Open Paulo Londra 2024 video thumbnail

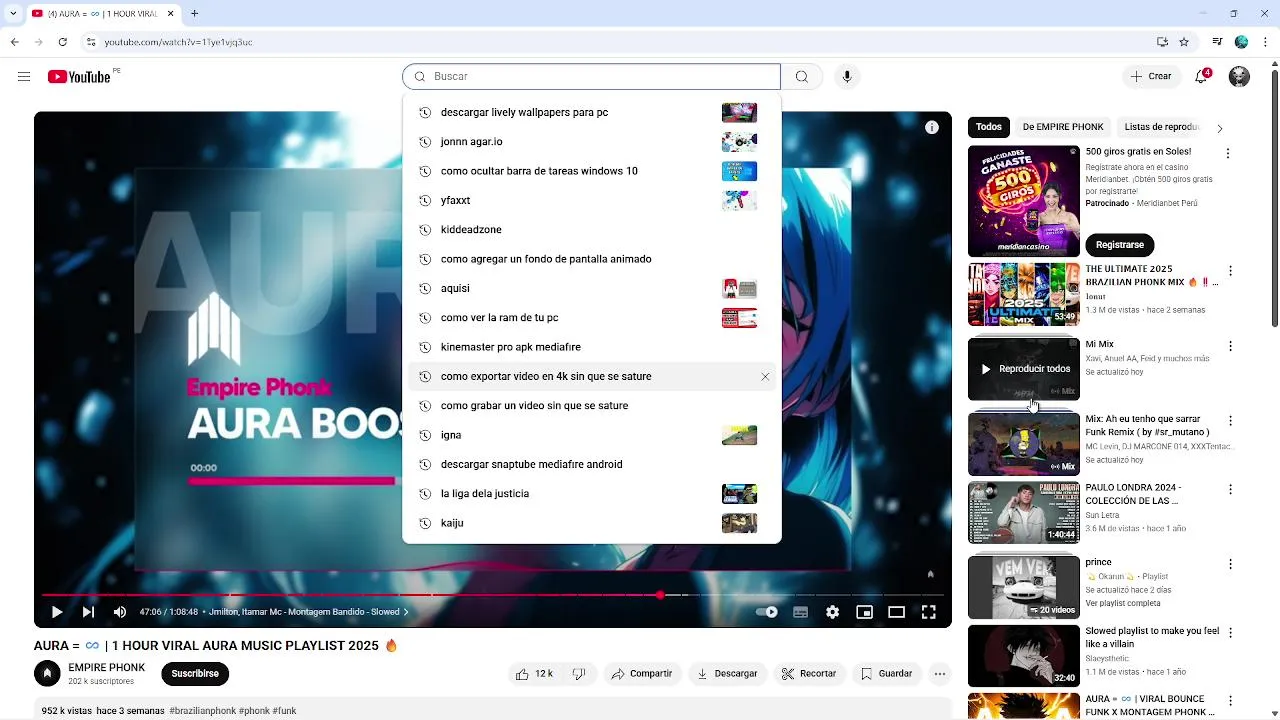tap(1024, 513)
